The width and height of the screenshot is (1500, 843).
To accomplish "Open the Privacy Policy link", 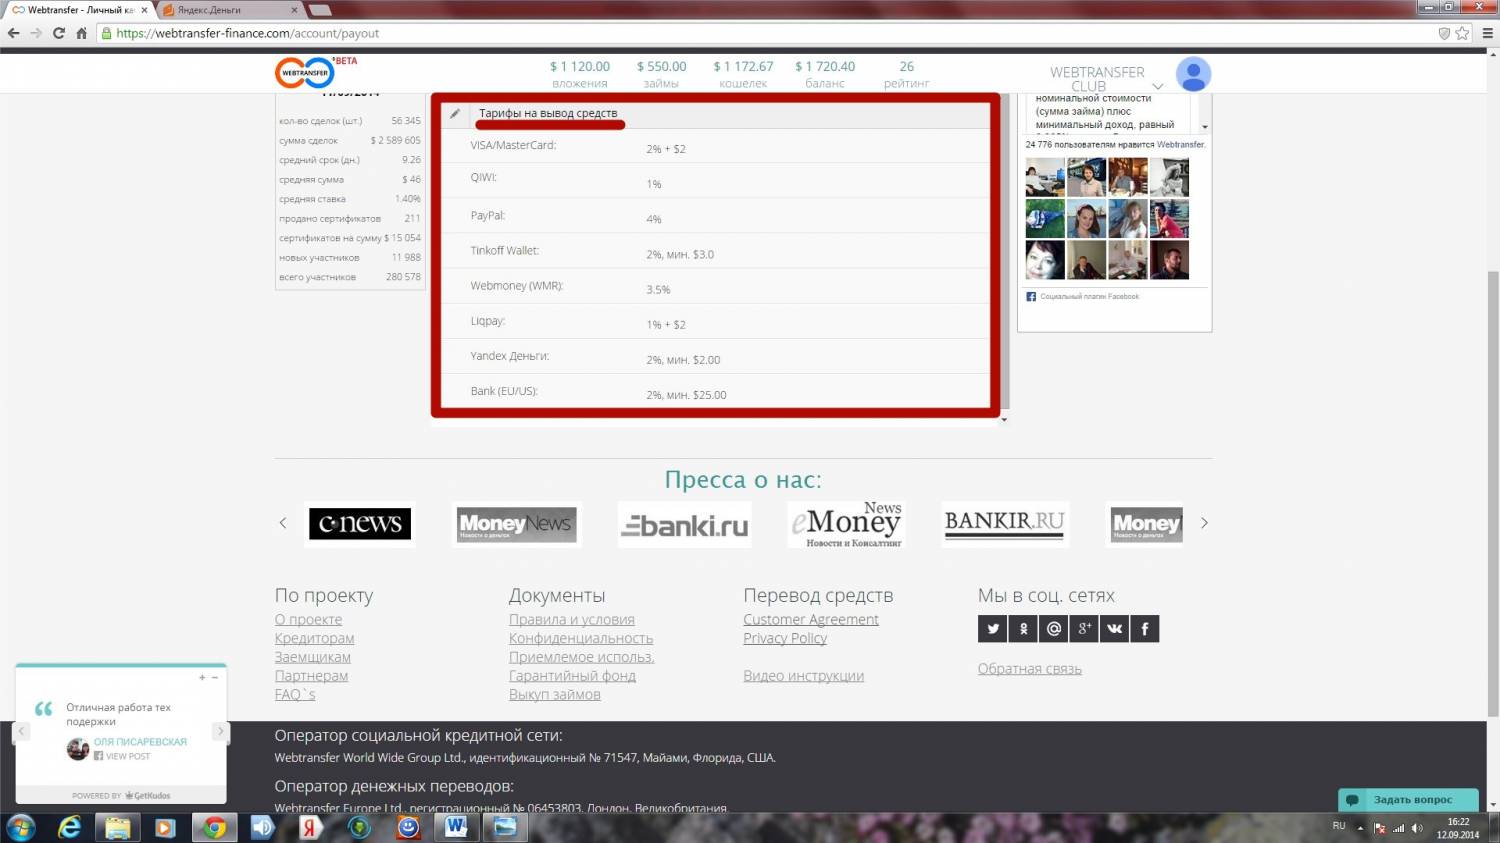I will click(x=785, y=638).
